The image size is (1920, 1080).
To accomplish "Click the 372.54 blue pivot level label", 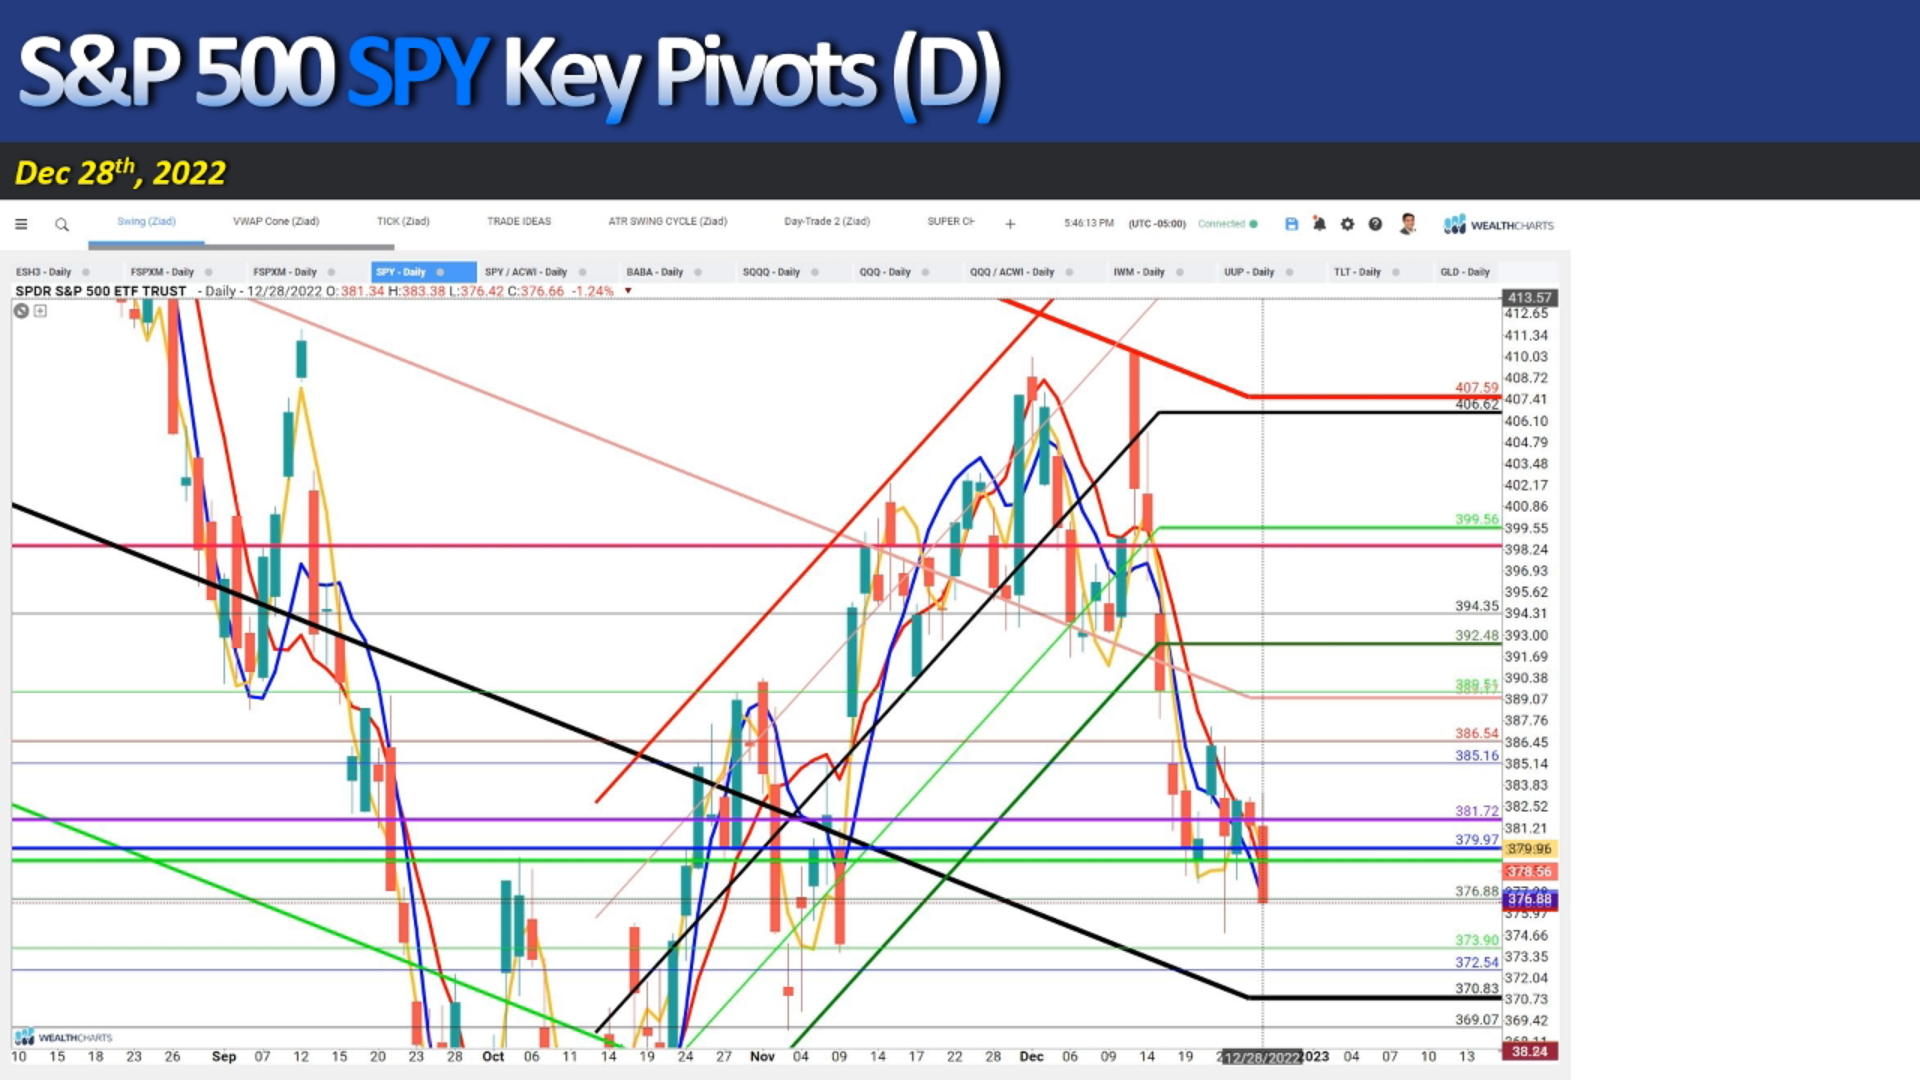I will click(1477, 962).
